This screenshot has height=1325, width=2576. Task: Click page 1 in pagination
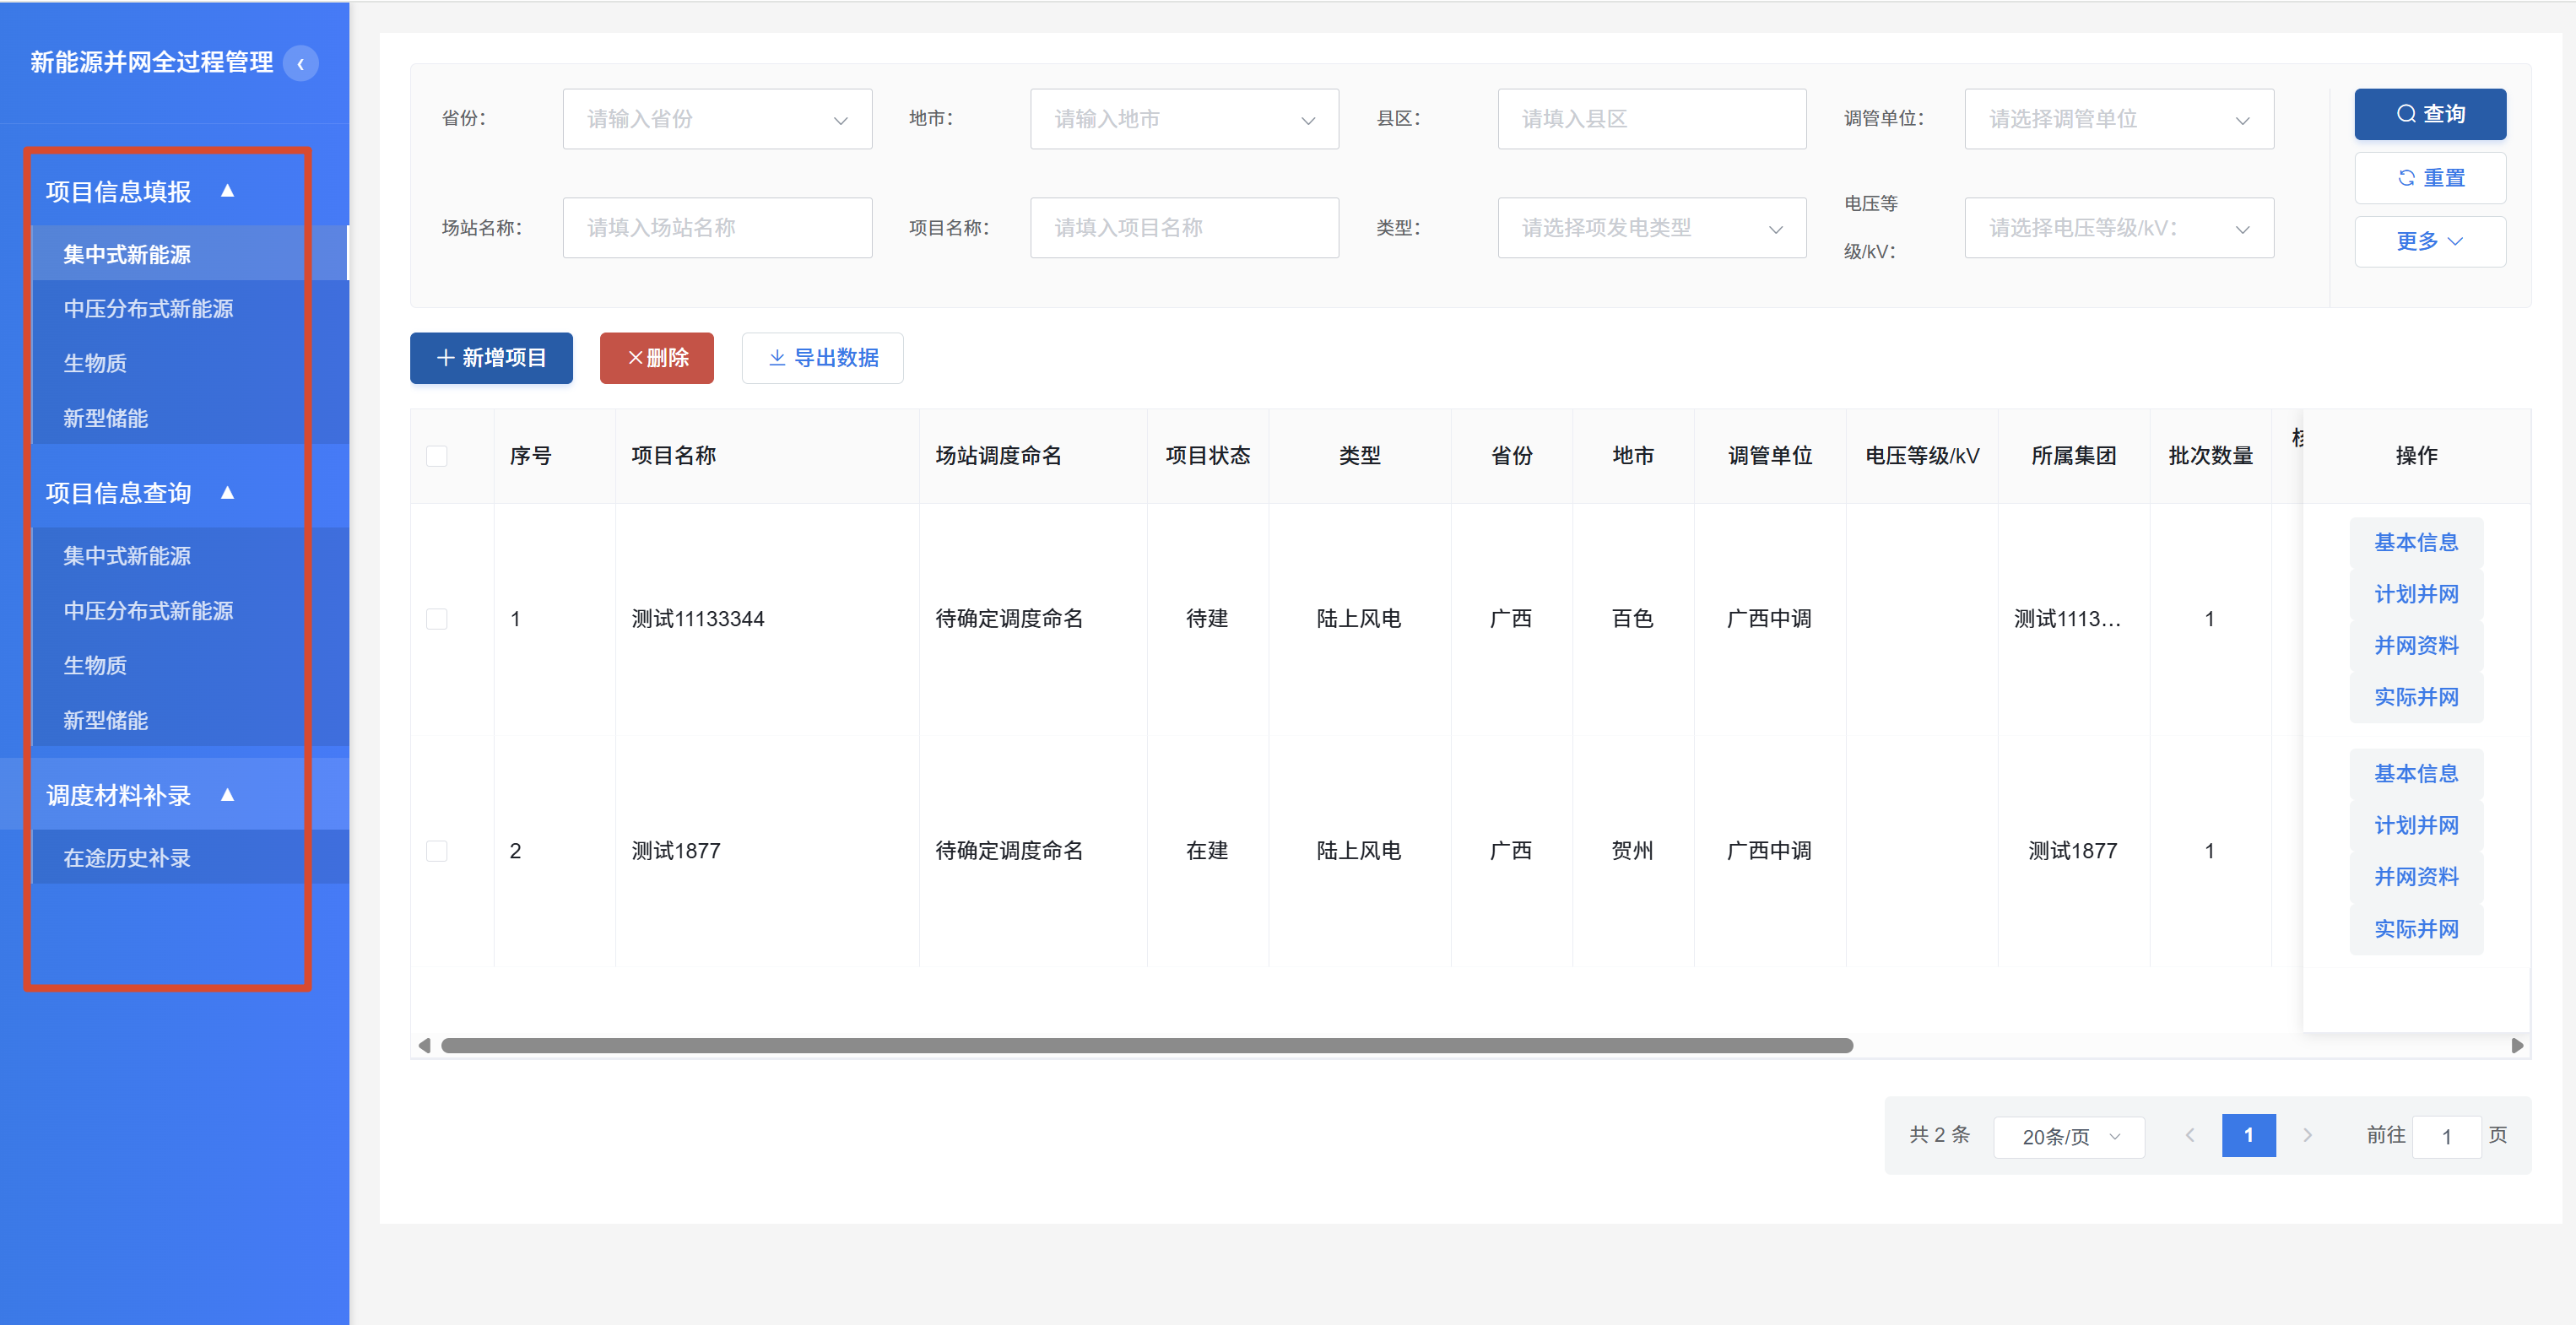(2249, 1135)
